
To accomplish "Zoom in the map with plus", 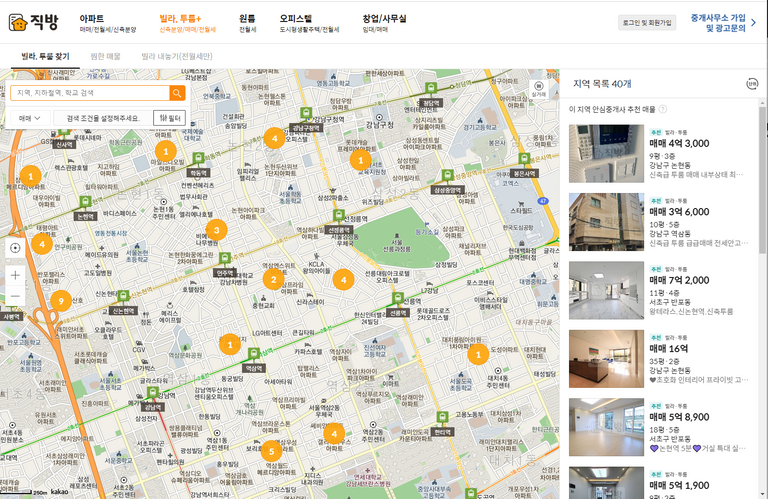I will point(15,275).
